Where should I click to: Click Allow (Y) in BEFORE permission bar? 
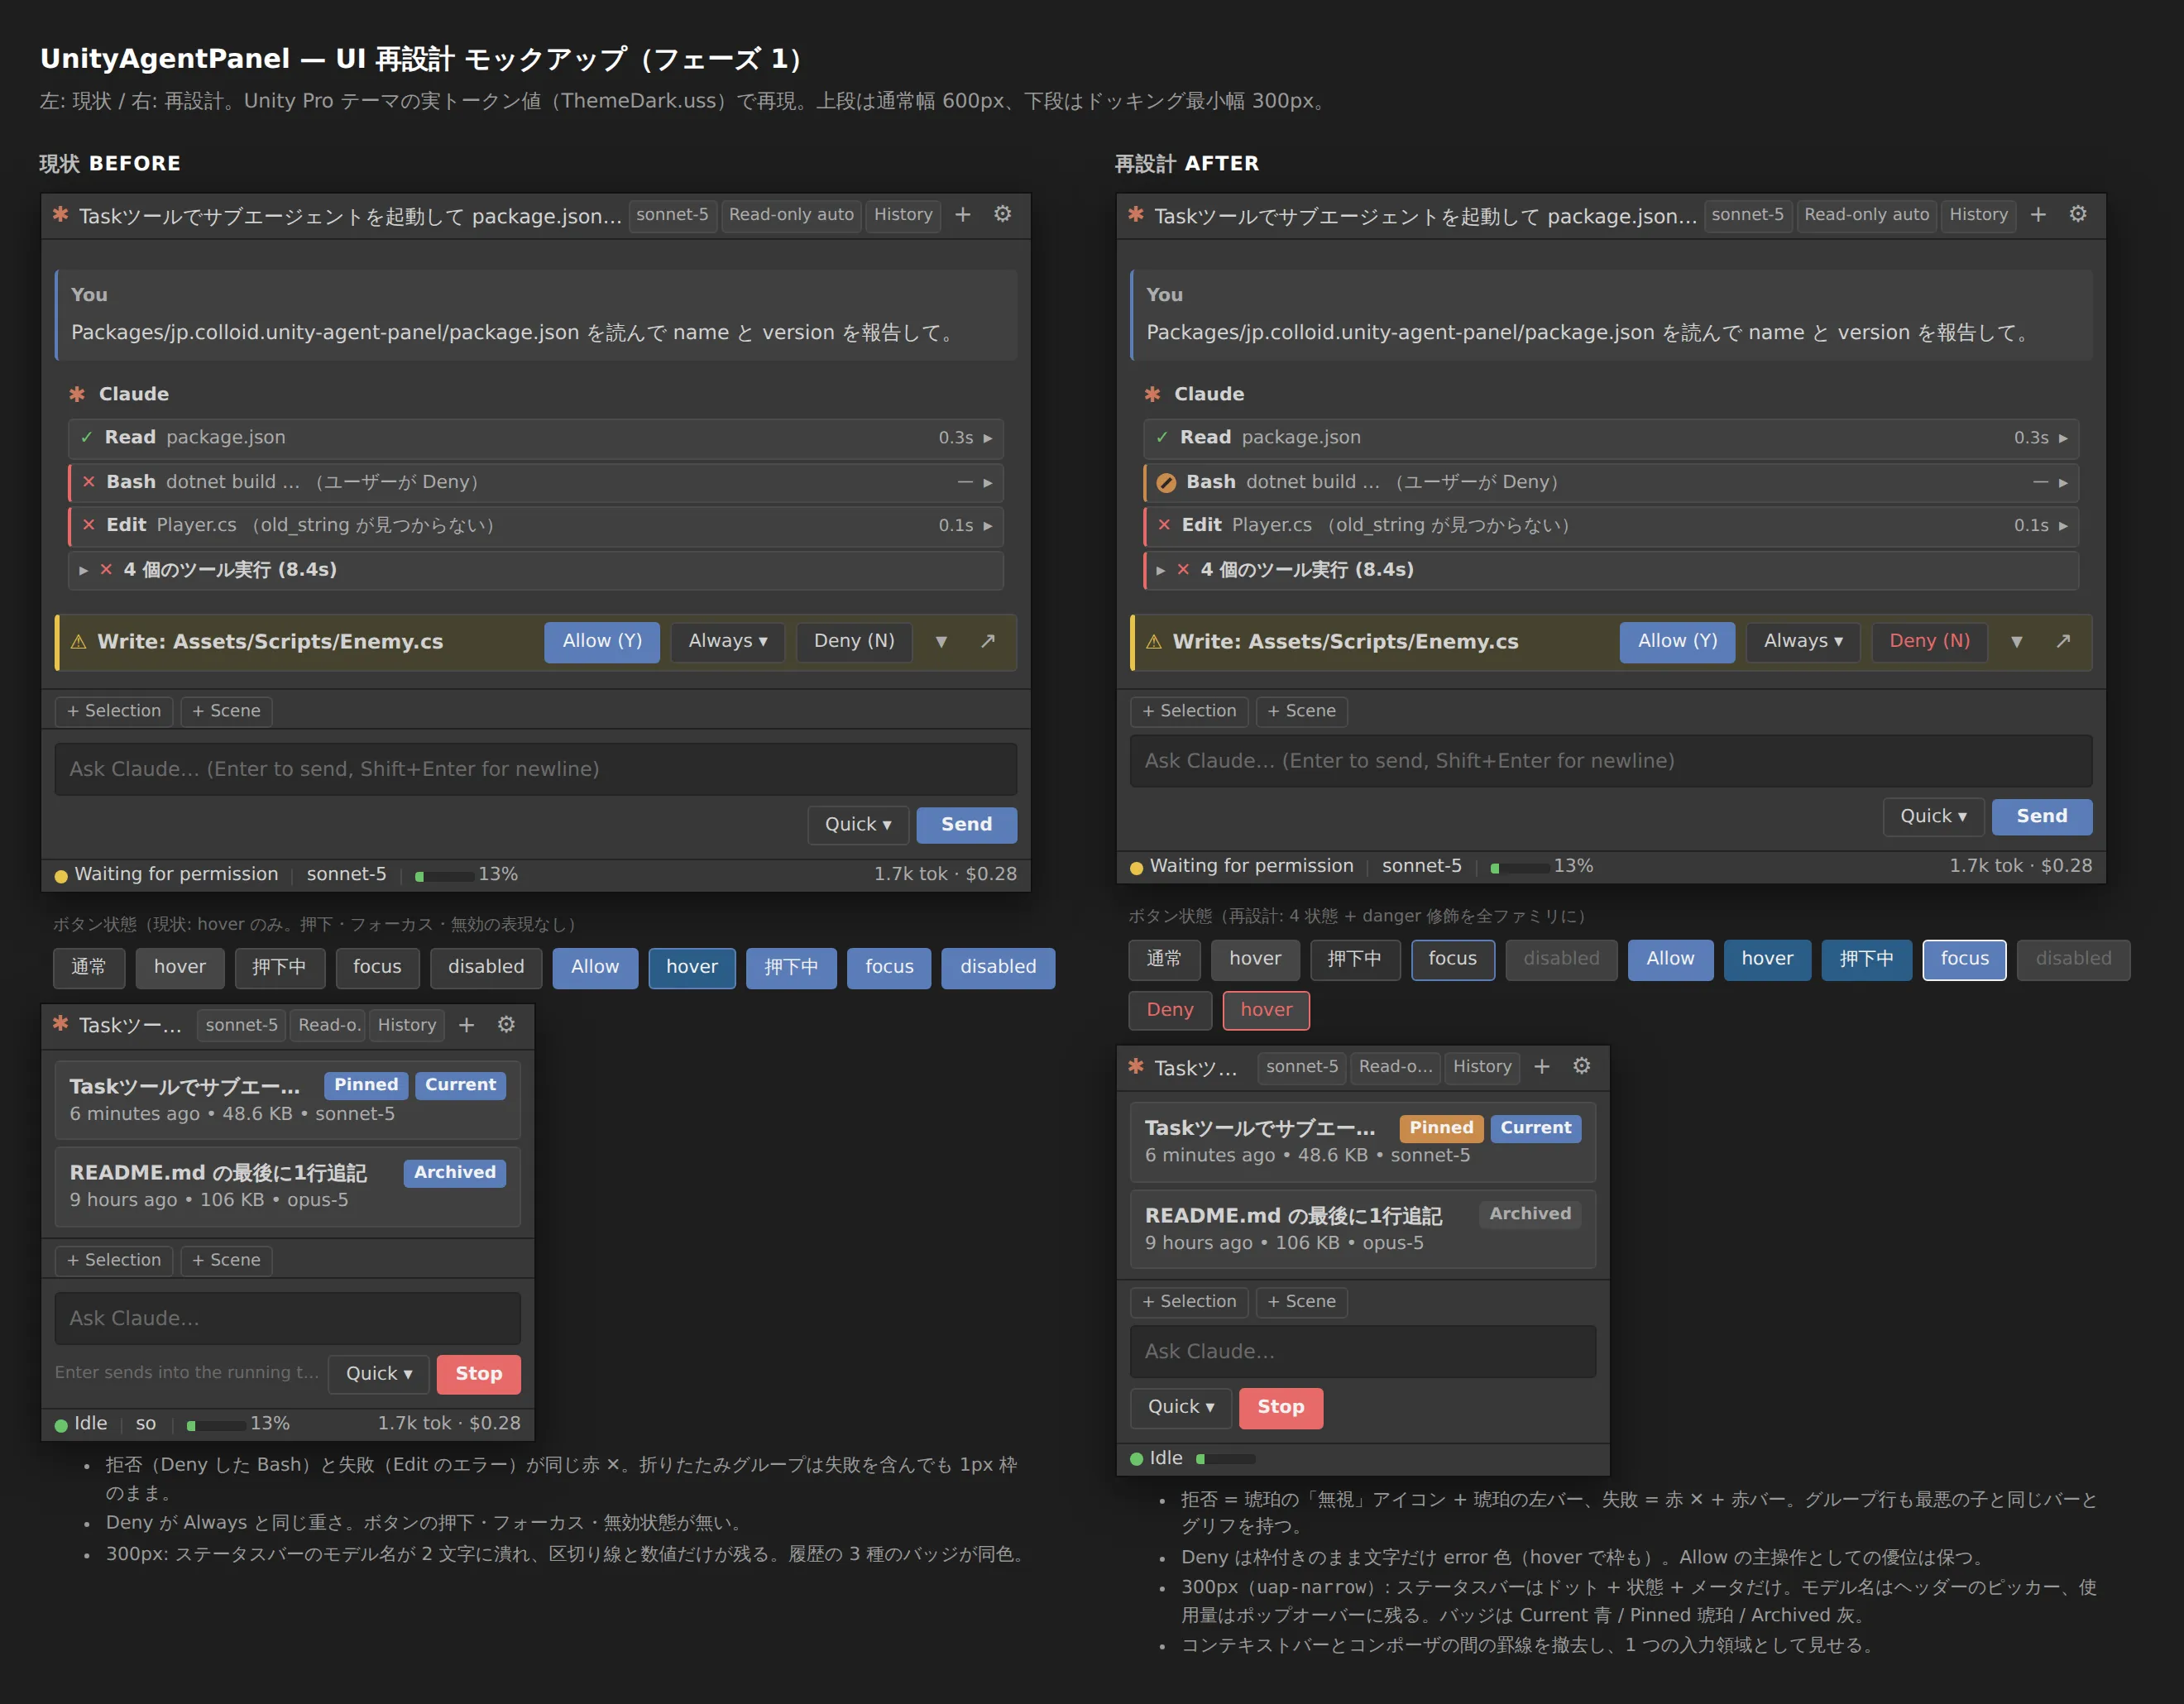(602, 642)
